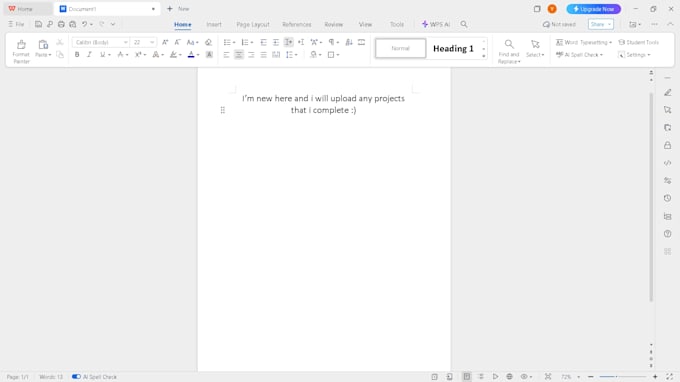This screenshot has width=680, height=382.
Task: Apply Bold formatting with B icon
Action: coord(77,55)
